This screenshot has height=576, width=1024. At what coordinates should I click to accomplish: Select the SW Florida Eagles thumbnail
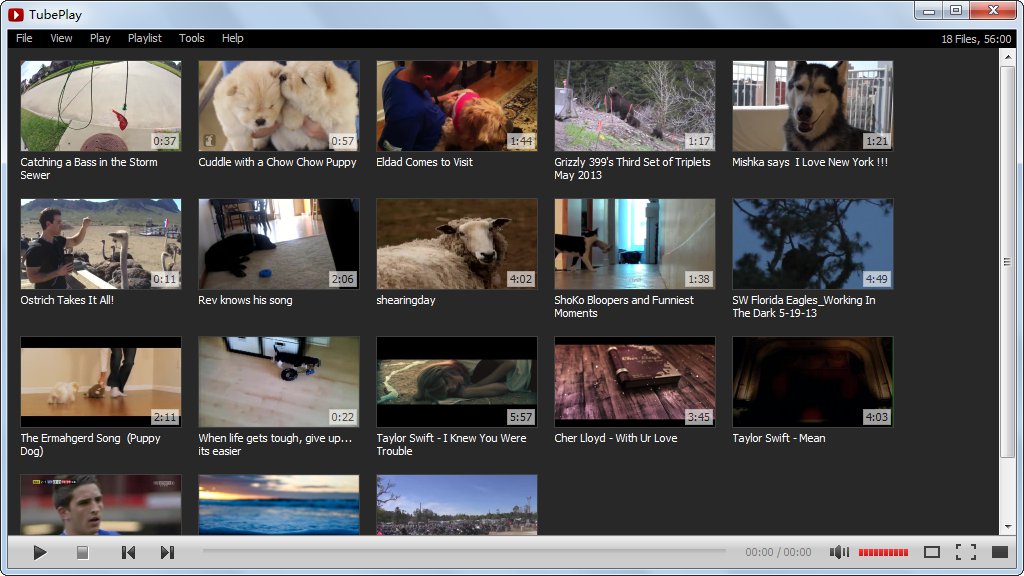coord(812,244)
